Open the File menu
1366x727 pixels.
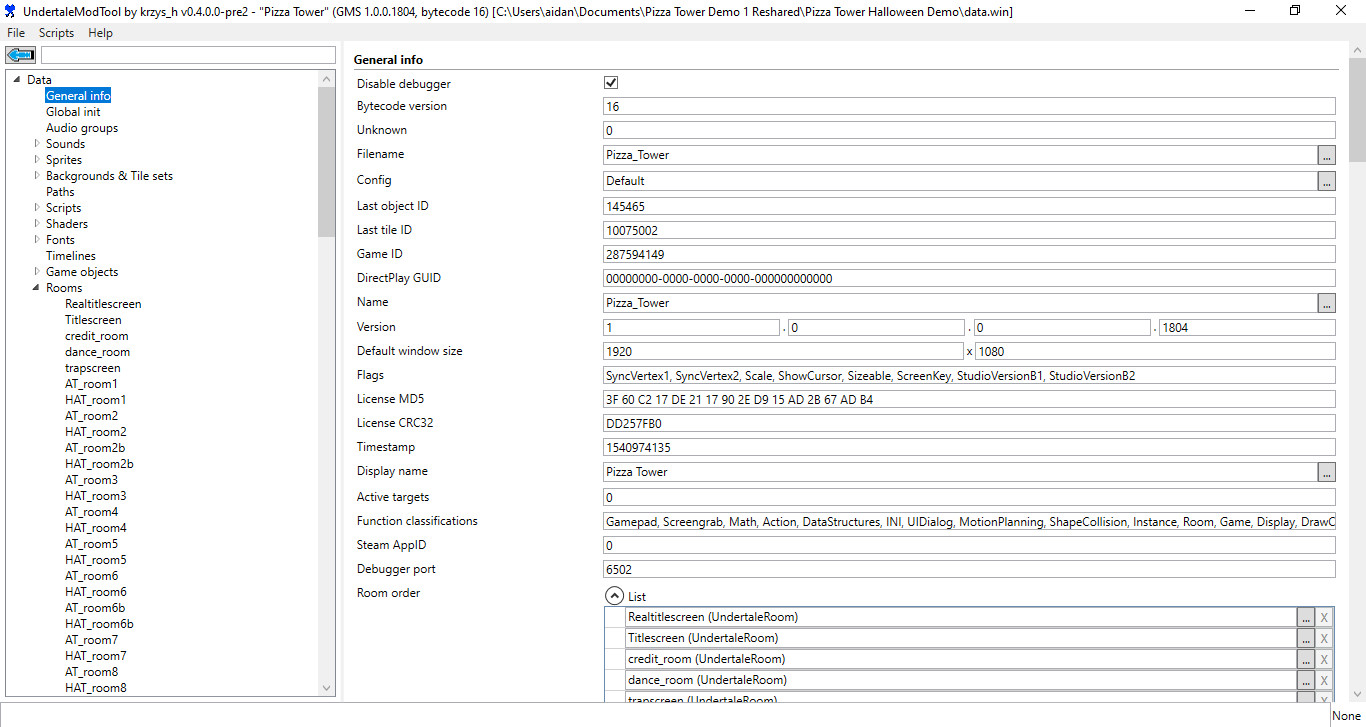coord(16,33)
